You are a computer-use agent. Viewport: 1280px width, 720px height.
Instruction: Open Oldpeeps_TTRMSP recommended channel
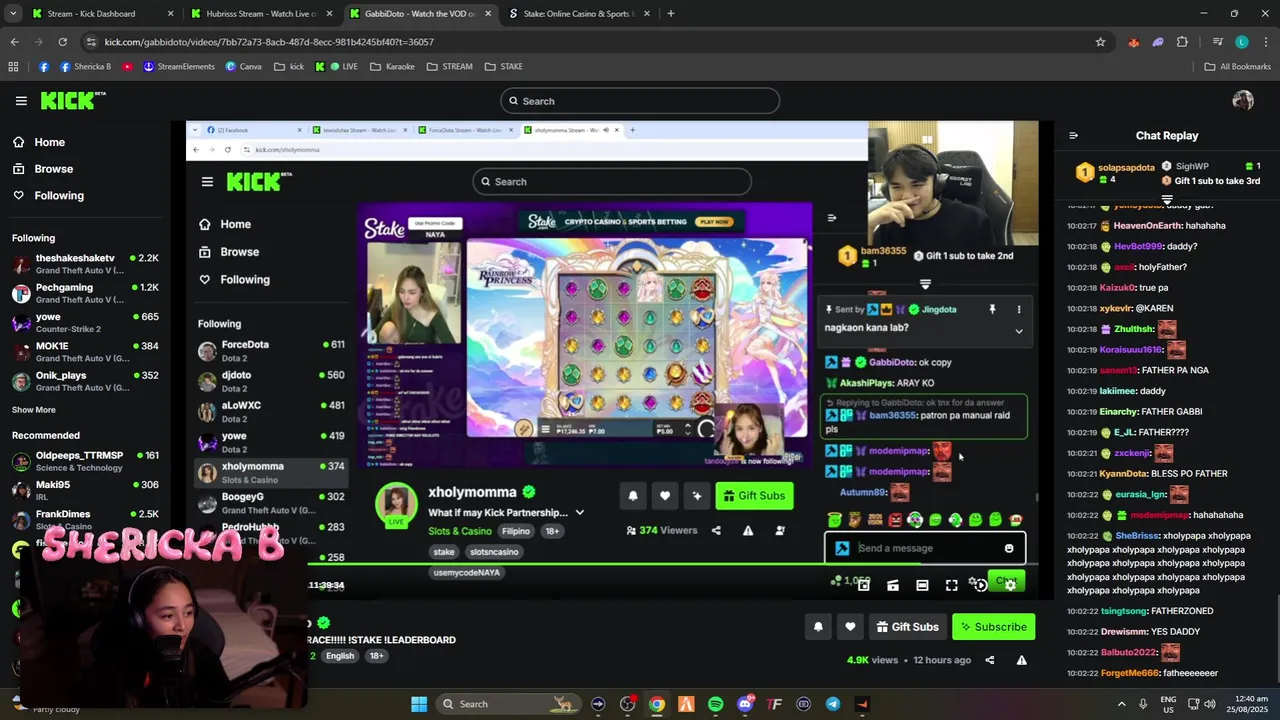[x=85, y=461]
